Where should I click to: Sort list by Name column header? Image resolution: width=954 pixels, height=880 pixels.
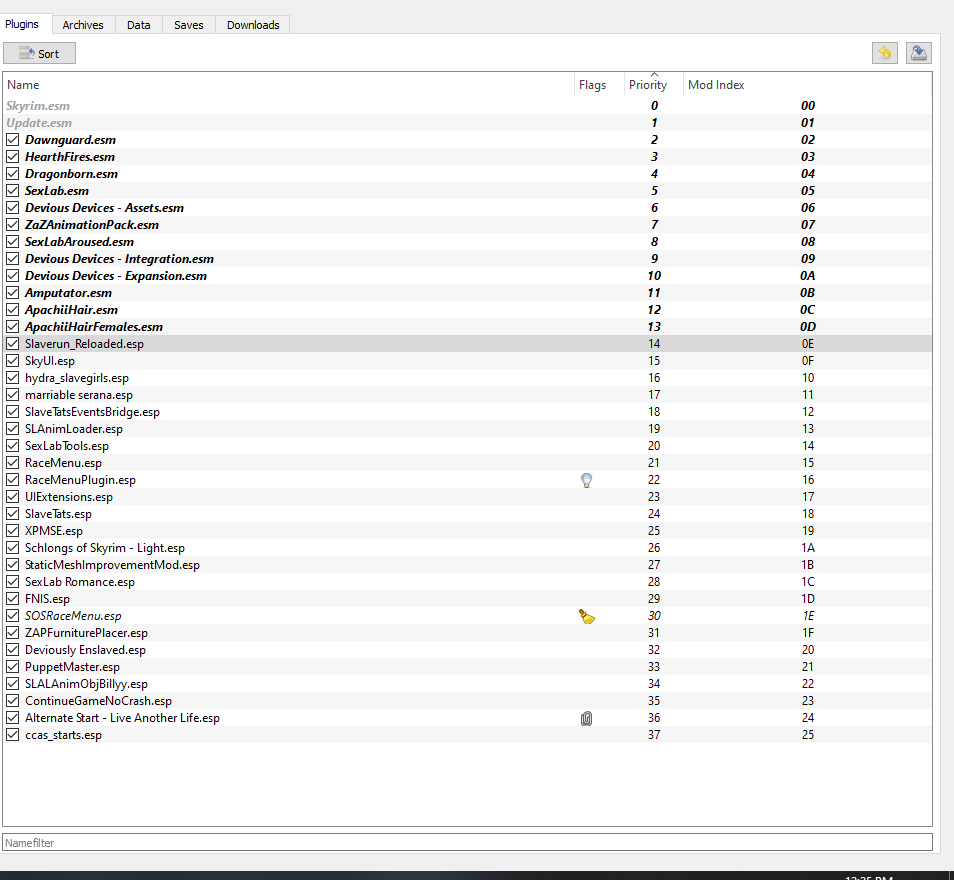pos(289,85)
